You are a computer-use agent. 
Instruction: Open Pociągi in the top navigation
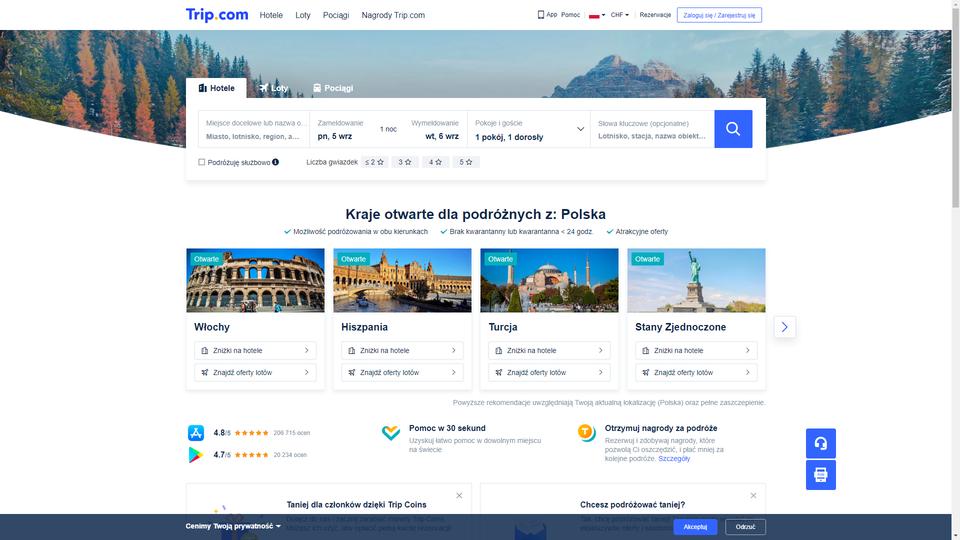336,15
